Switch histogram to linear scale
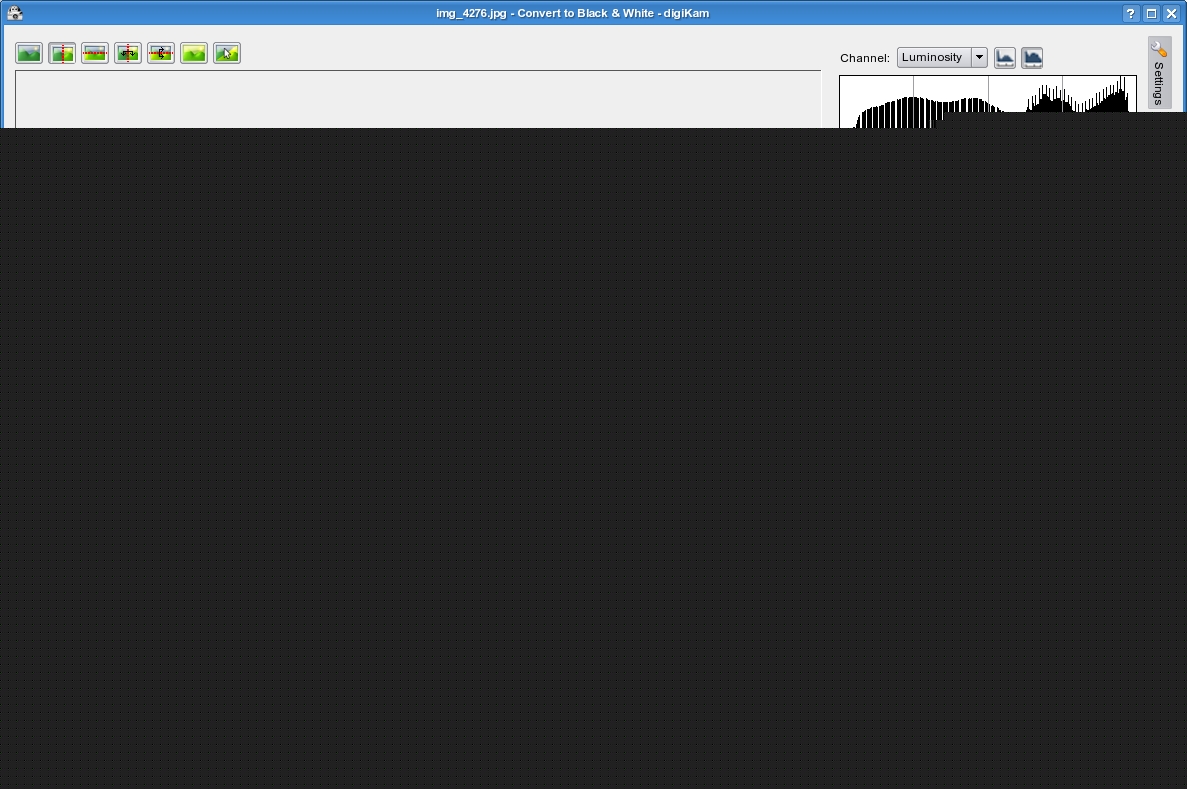The height and width of the screenshot is (789, 1187). click(1004, 58)
